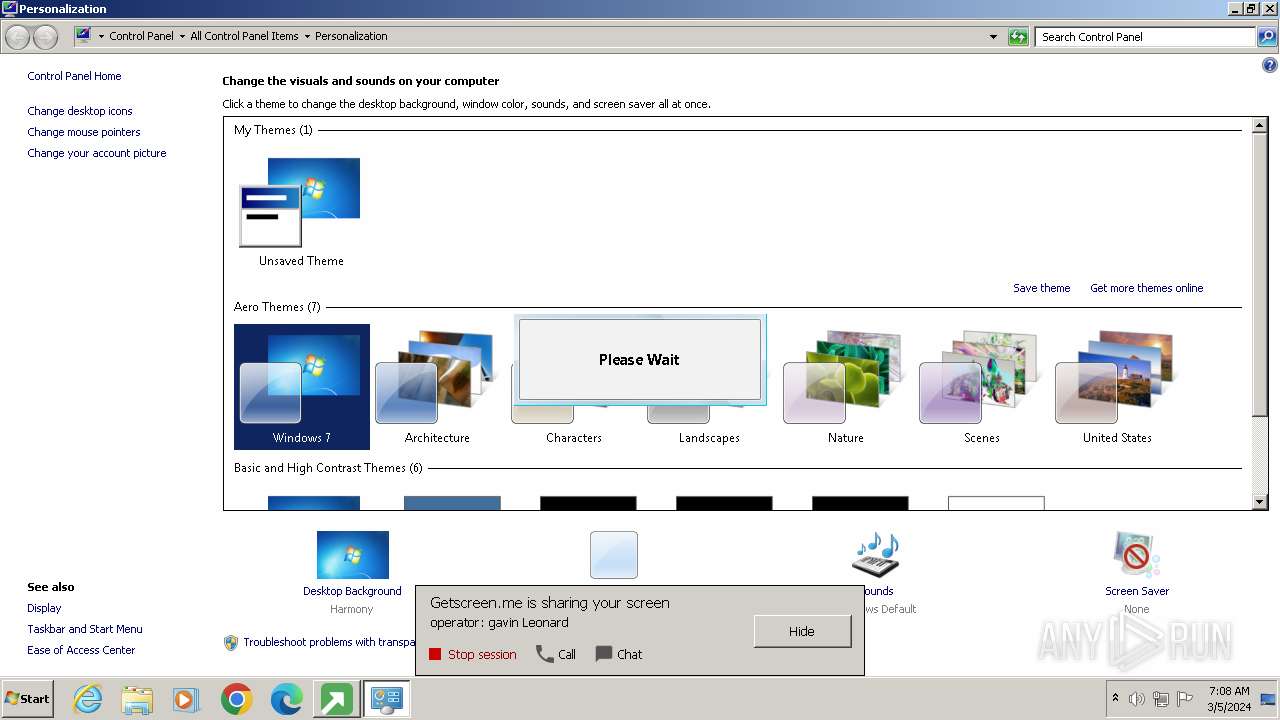Switch to Control Panel taskbar button
Screen dimensions: 1280x720
[x=386, y=699]
